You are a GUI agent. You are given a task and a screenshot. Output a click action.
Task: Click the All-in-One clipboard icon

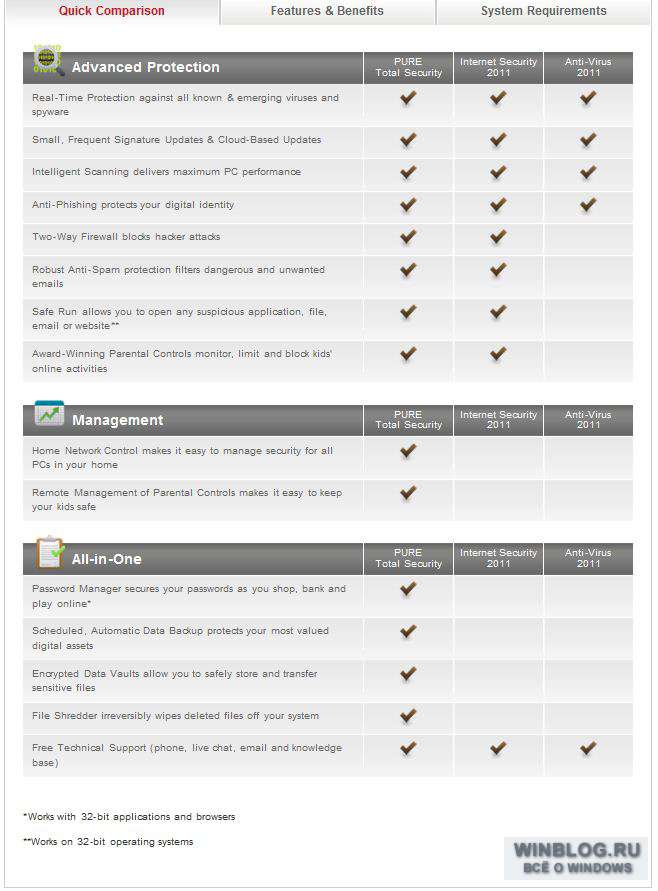coord(50,552)
